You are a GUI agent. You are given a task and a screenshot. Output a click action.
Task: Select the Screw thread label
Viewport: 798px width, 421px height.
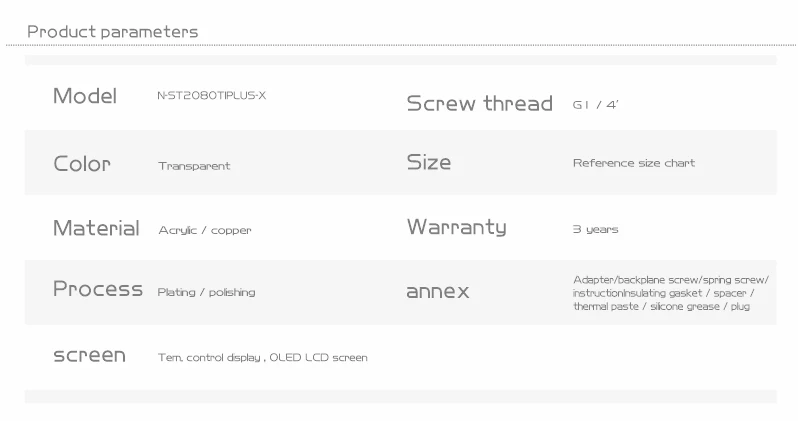click(479, 103)
